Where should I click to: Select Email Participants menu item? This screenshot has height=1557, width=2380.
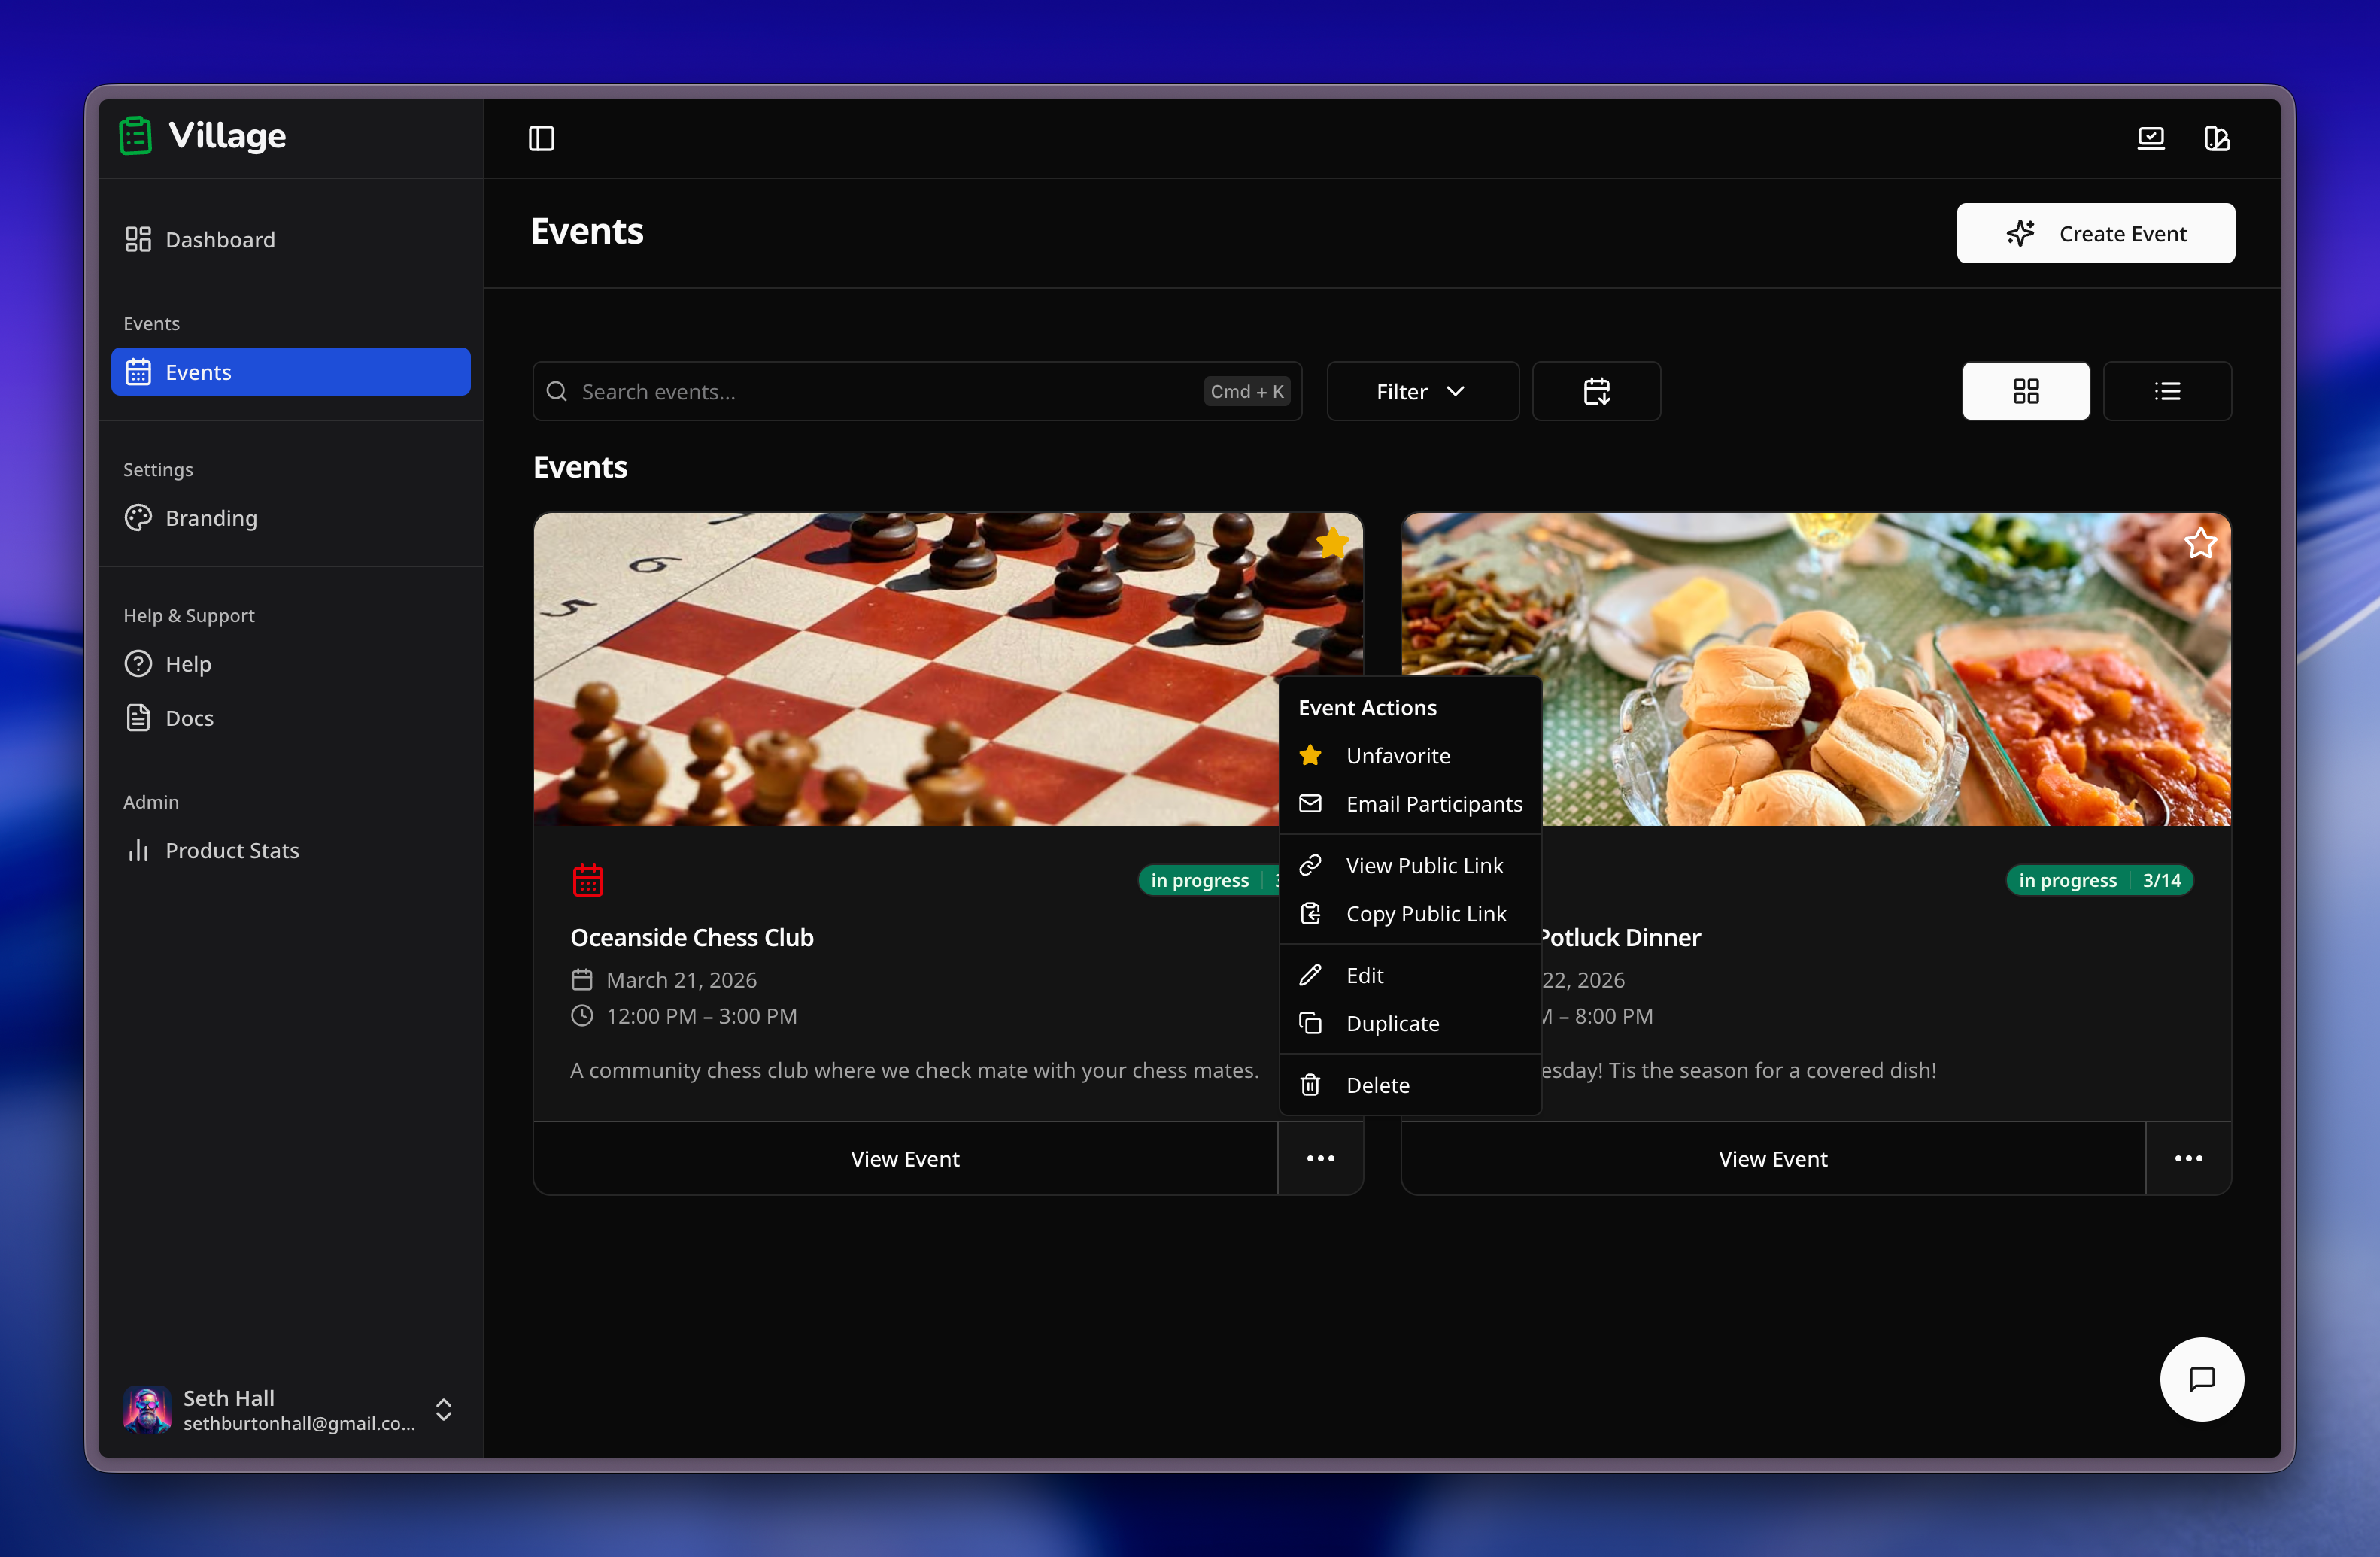point(1433,804)
